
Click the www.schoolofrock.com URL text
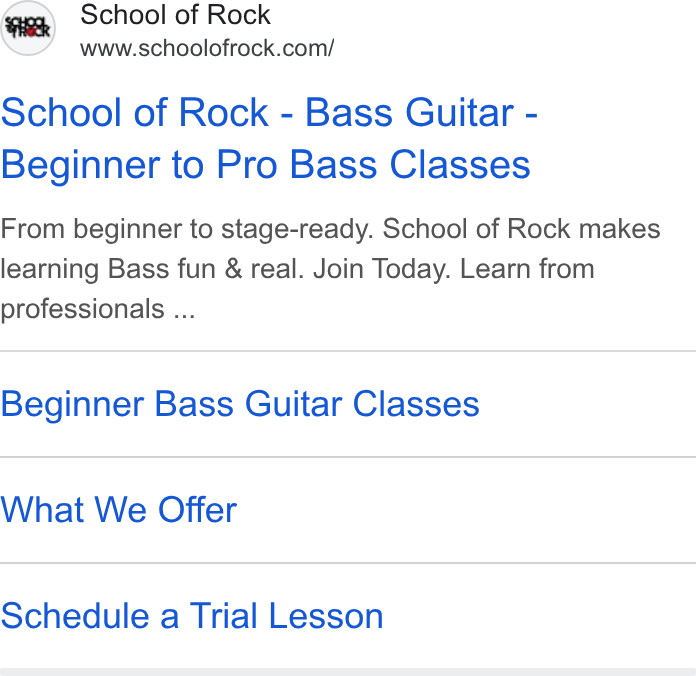click(207, 48)
